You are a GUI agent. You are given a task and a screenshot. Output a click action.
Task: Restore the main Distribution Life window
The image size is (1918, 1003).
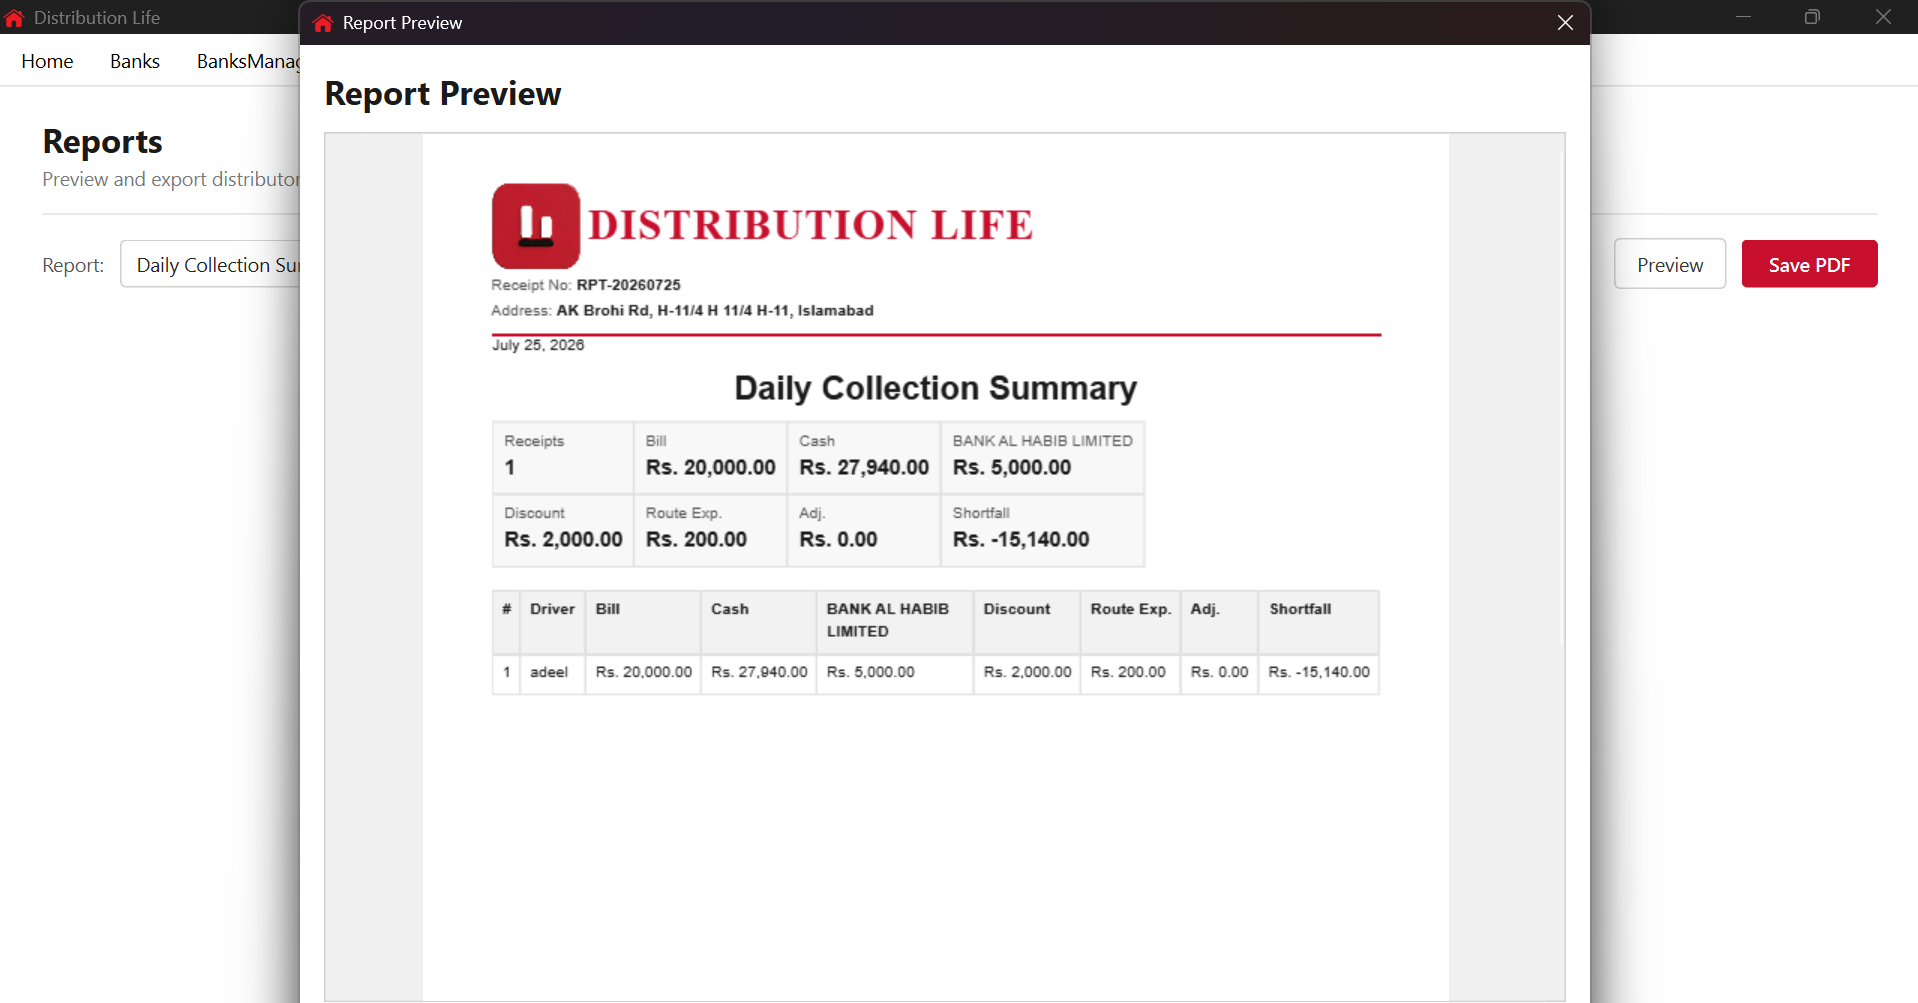click(1812, 17)
